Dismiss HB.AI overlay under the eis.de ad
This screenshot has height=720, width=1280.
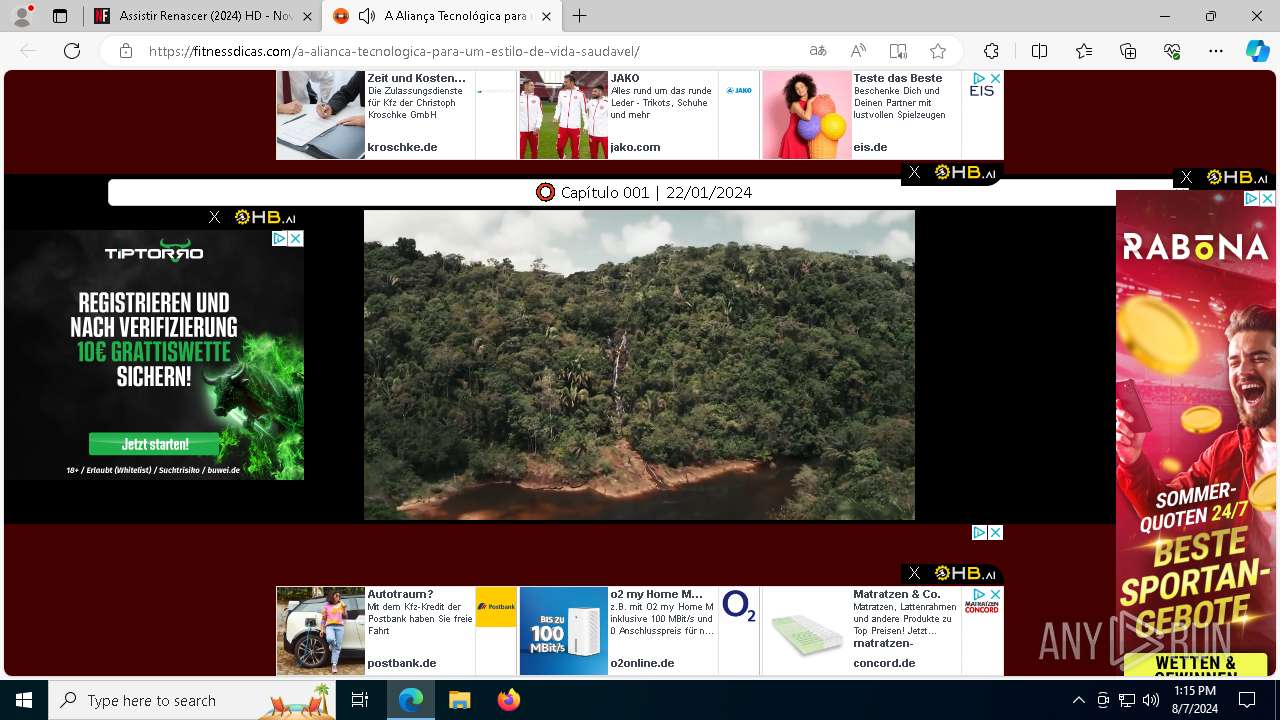[x=914, y=173]
